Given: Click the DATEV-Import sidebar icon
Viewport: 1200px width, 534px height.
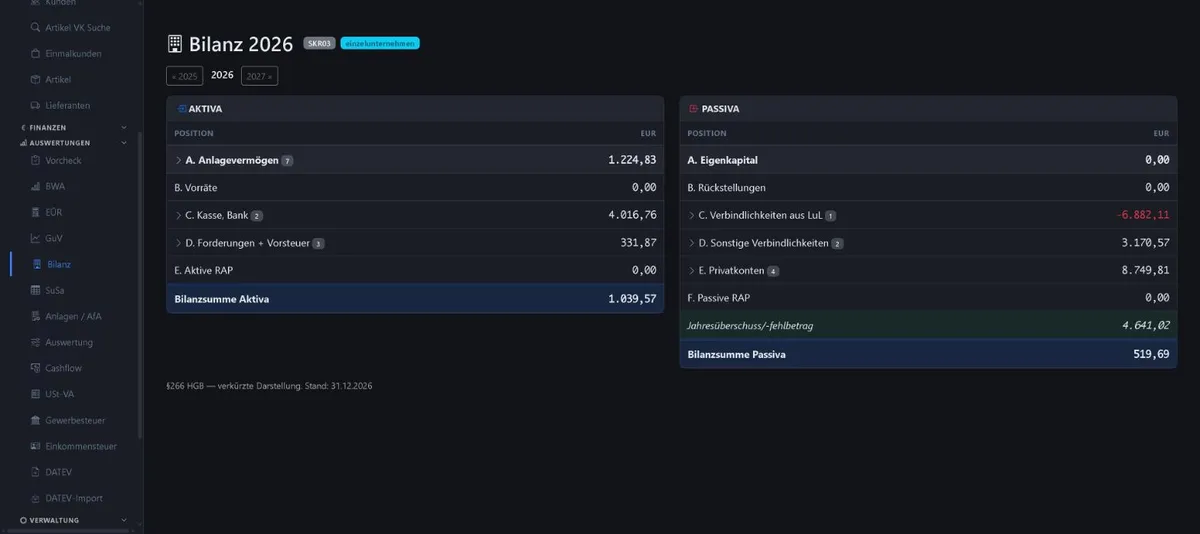Looking at the screenshot, I should click(x=36, y=498).
